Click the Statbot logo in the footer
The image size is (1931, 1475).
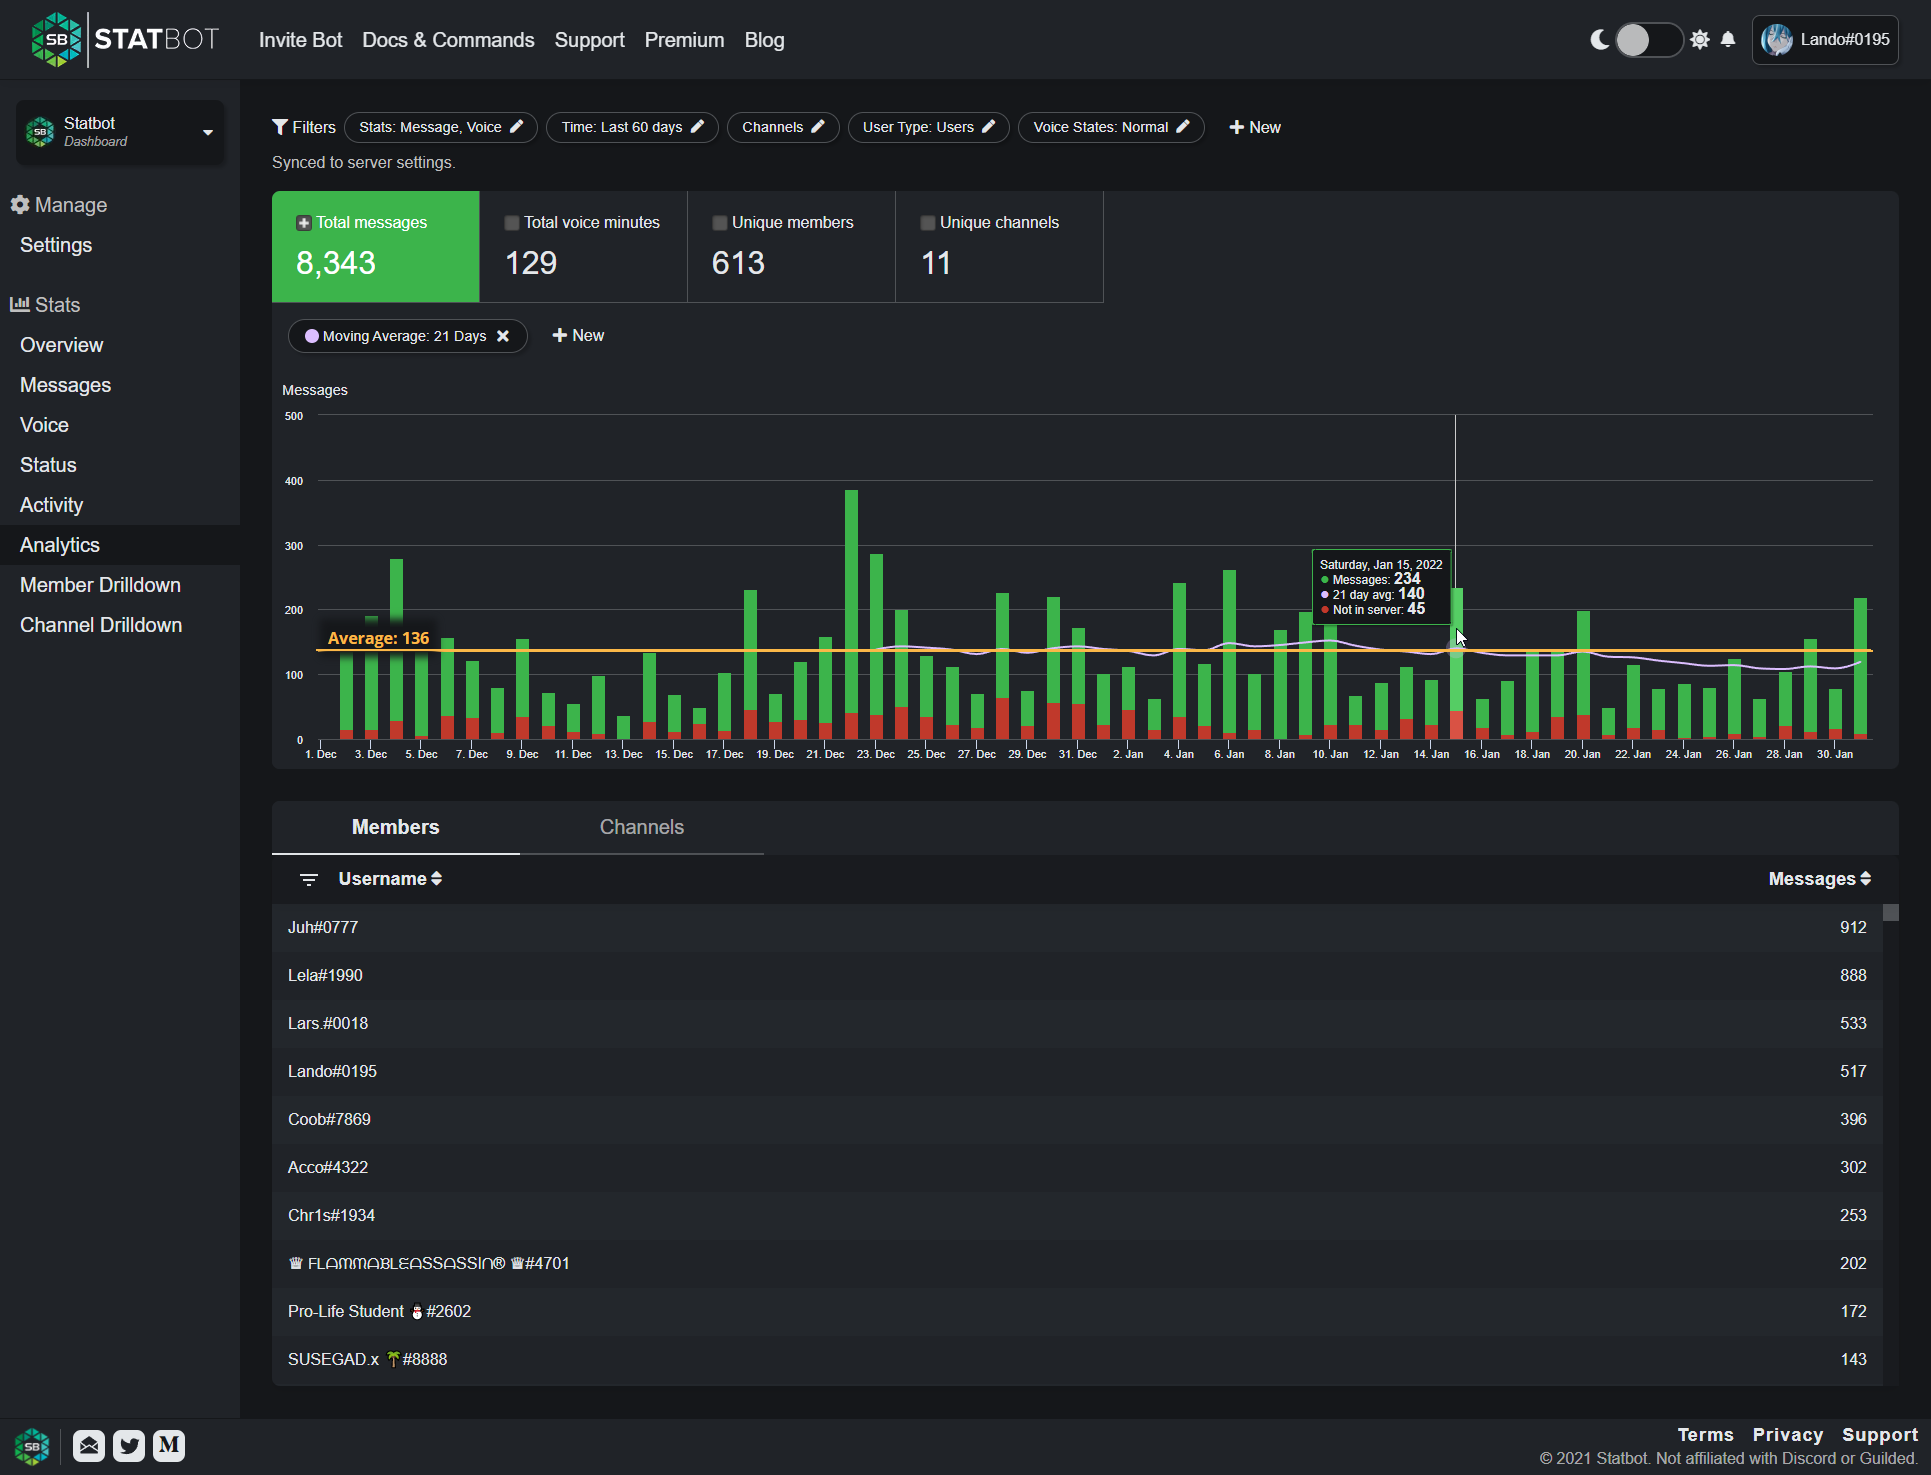(x=32, y=1446)
